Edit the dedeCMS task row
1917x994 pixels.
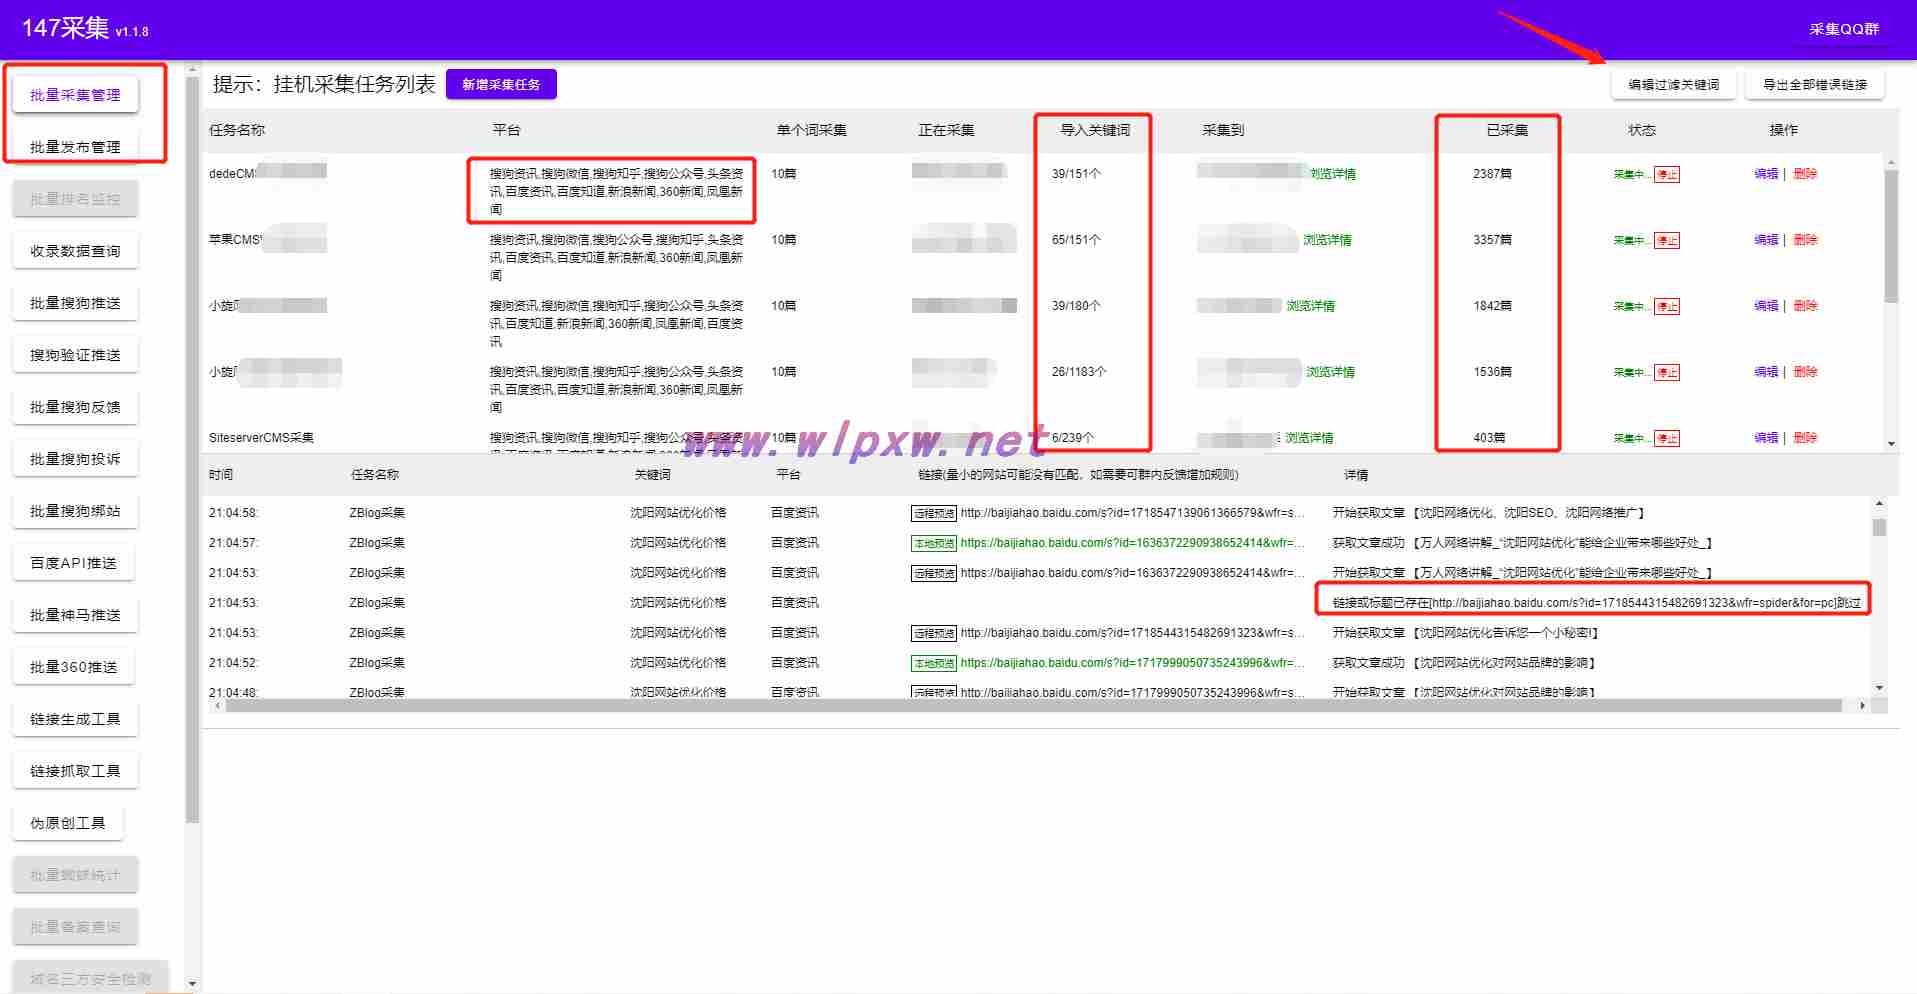pos(1766,174)
